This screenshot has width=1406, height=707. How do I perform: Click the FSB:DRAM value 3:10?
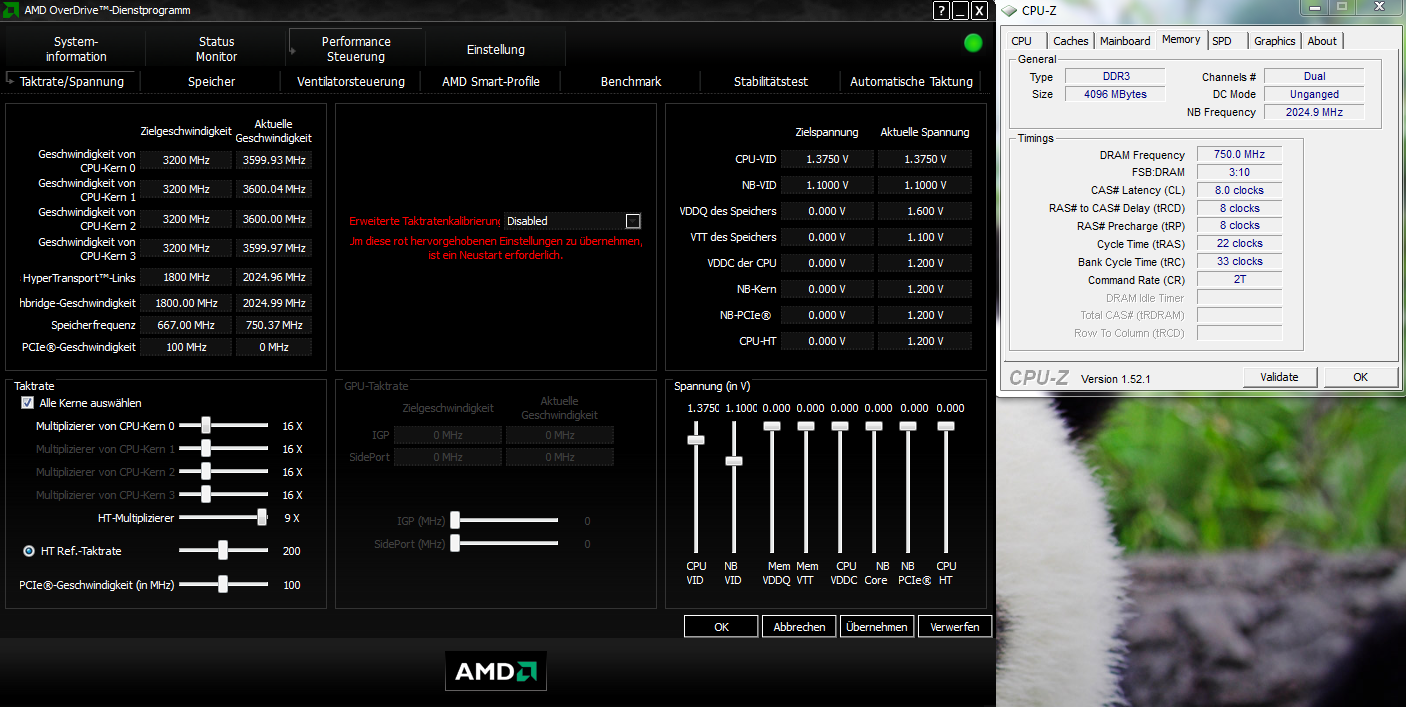point(1239,172)
